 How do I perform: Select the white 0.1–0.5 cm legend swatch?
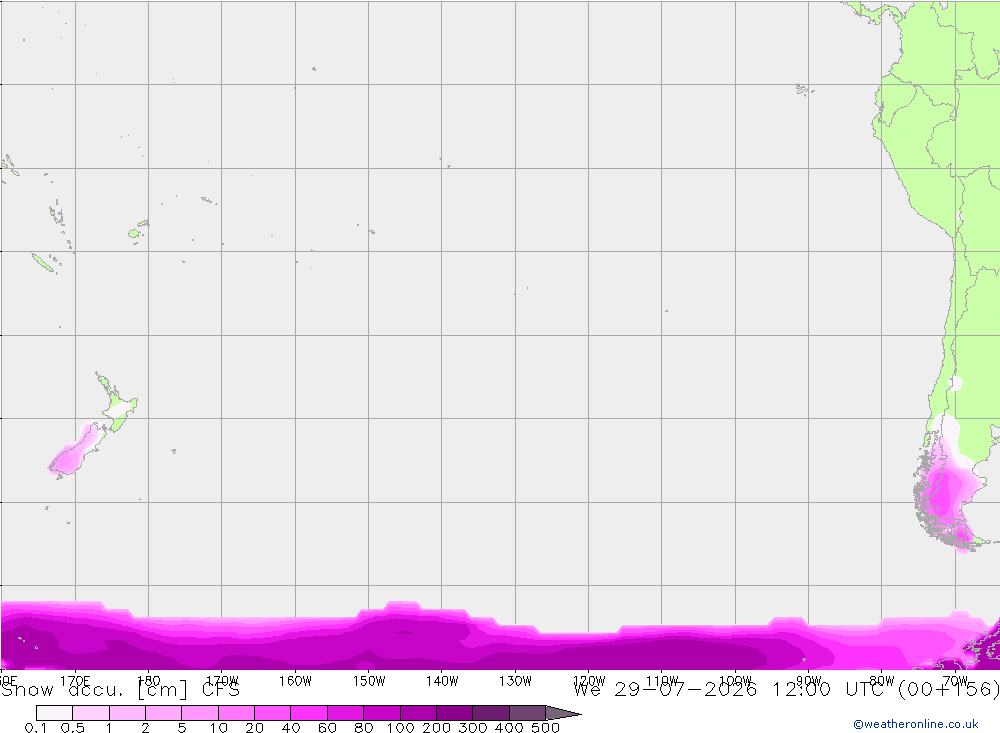tap(55, 713)
